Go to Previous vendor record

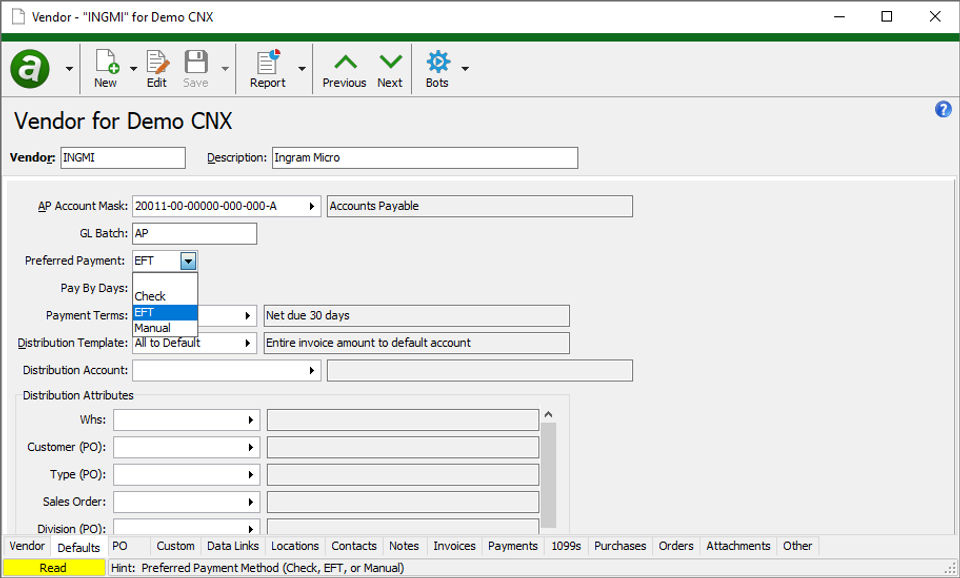pos(345,69)
